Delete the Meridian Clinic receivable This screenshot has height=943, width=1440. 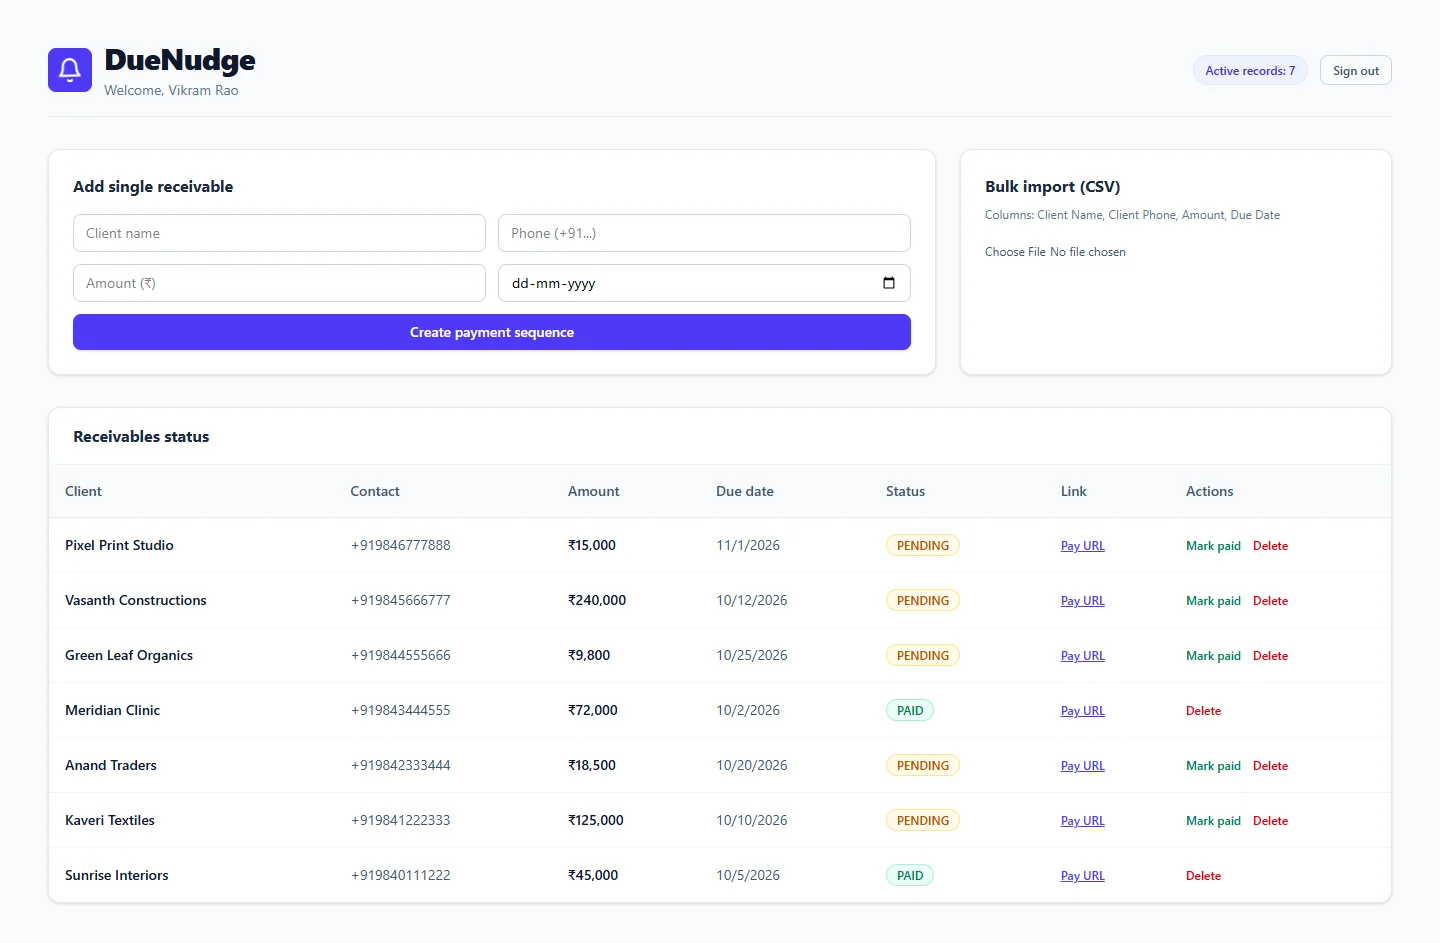click(x=1203, y=711)
